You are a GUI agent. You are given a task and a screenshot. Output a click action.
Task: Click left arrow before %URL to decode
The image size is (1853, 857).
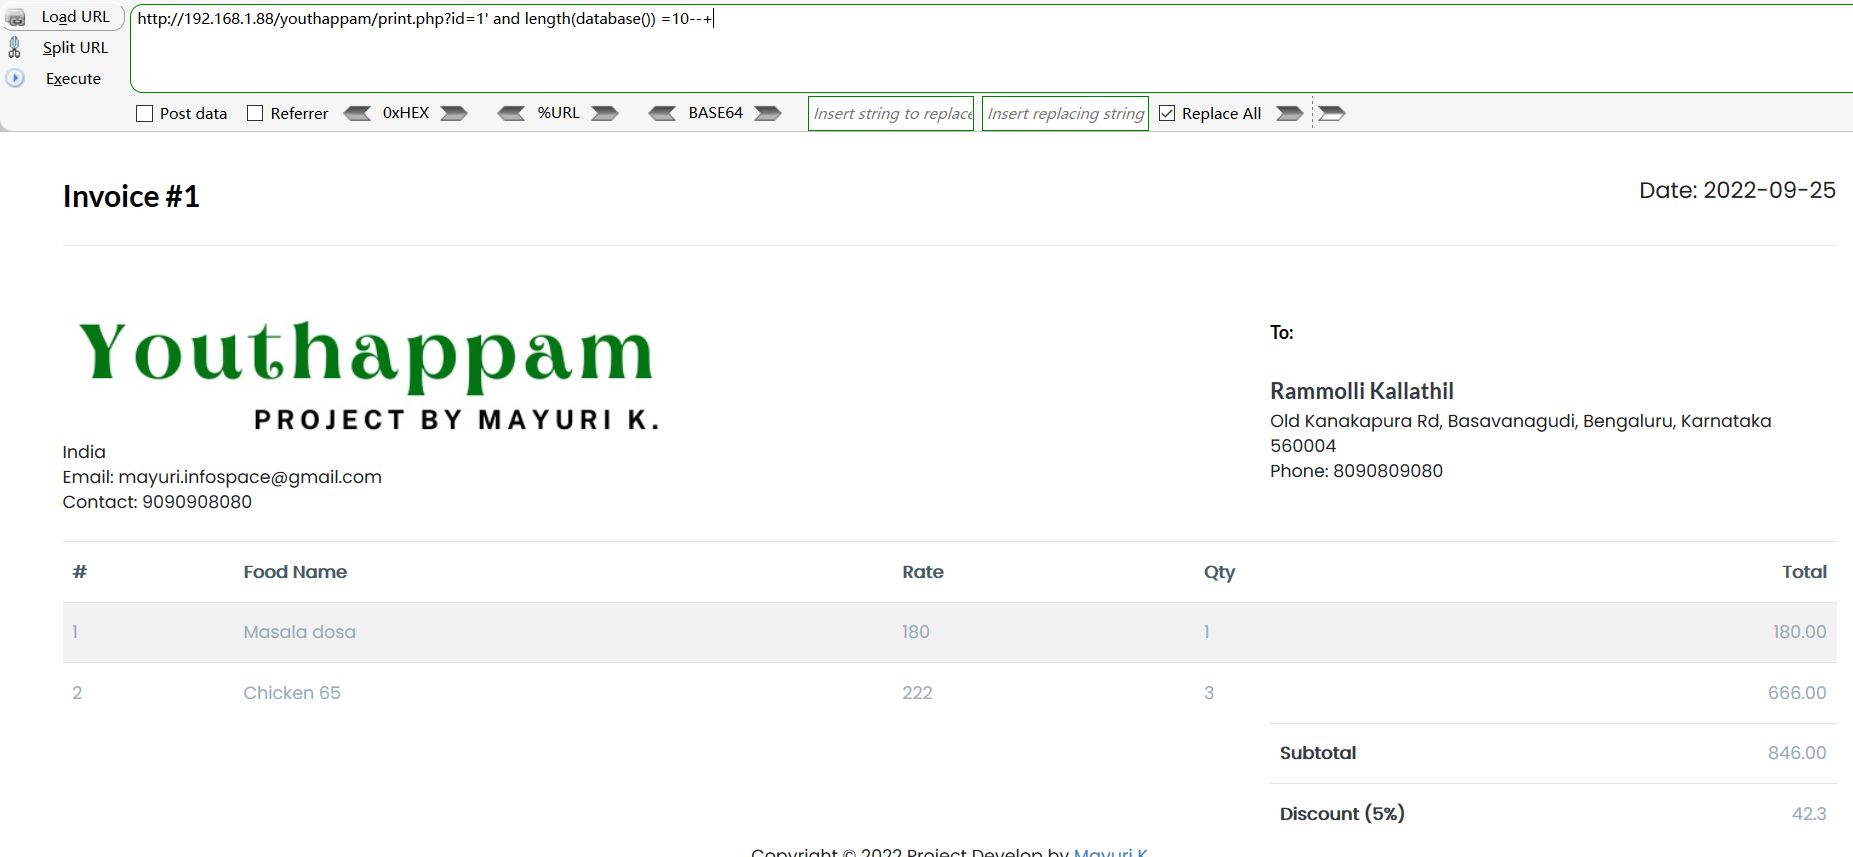tap(512, 113)
